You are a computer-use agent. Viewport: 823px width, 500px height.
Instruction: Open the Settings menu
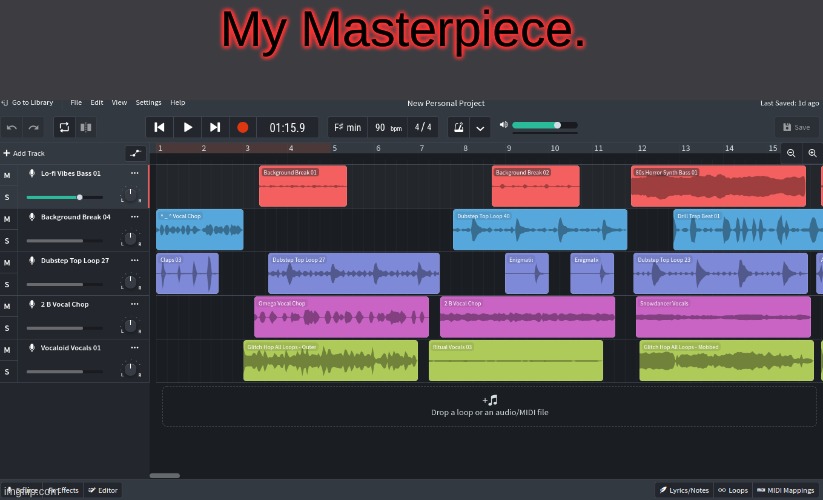point(148,102)
